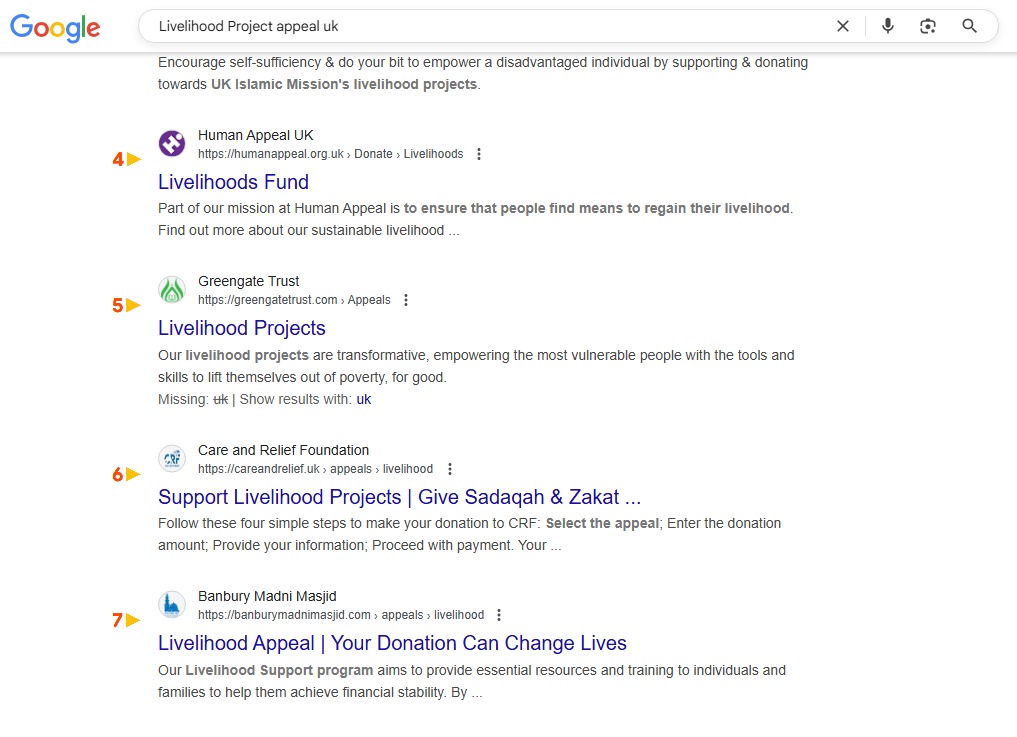Click the magnifying glass search button
The width and height of the screenshot is (1017, 737).
(969, 26)
